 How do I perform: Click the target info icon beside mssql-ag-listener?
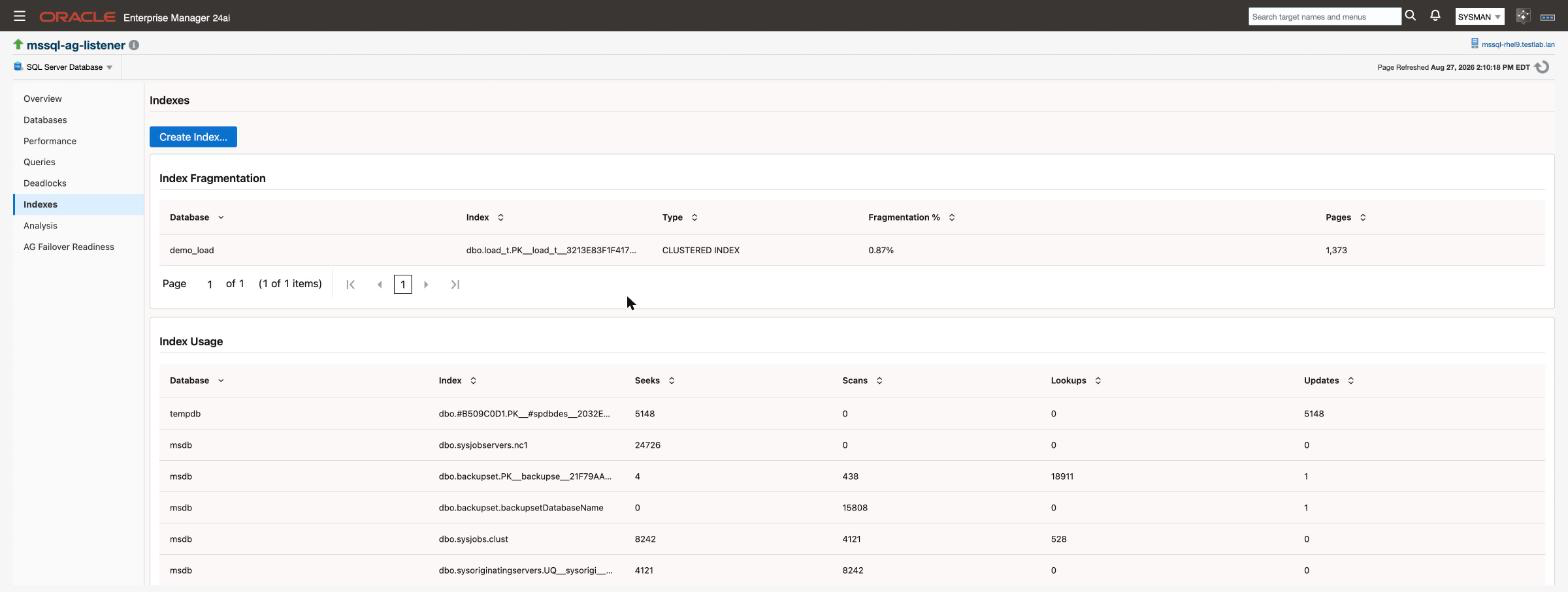click(134, 45)
